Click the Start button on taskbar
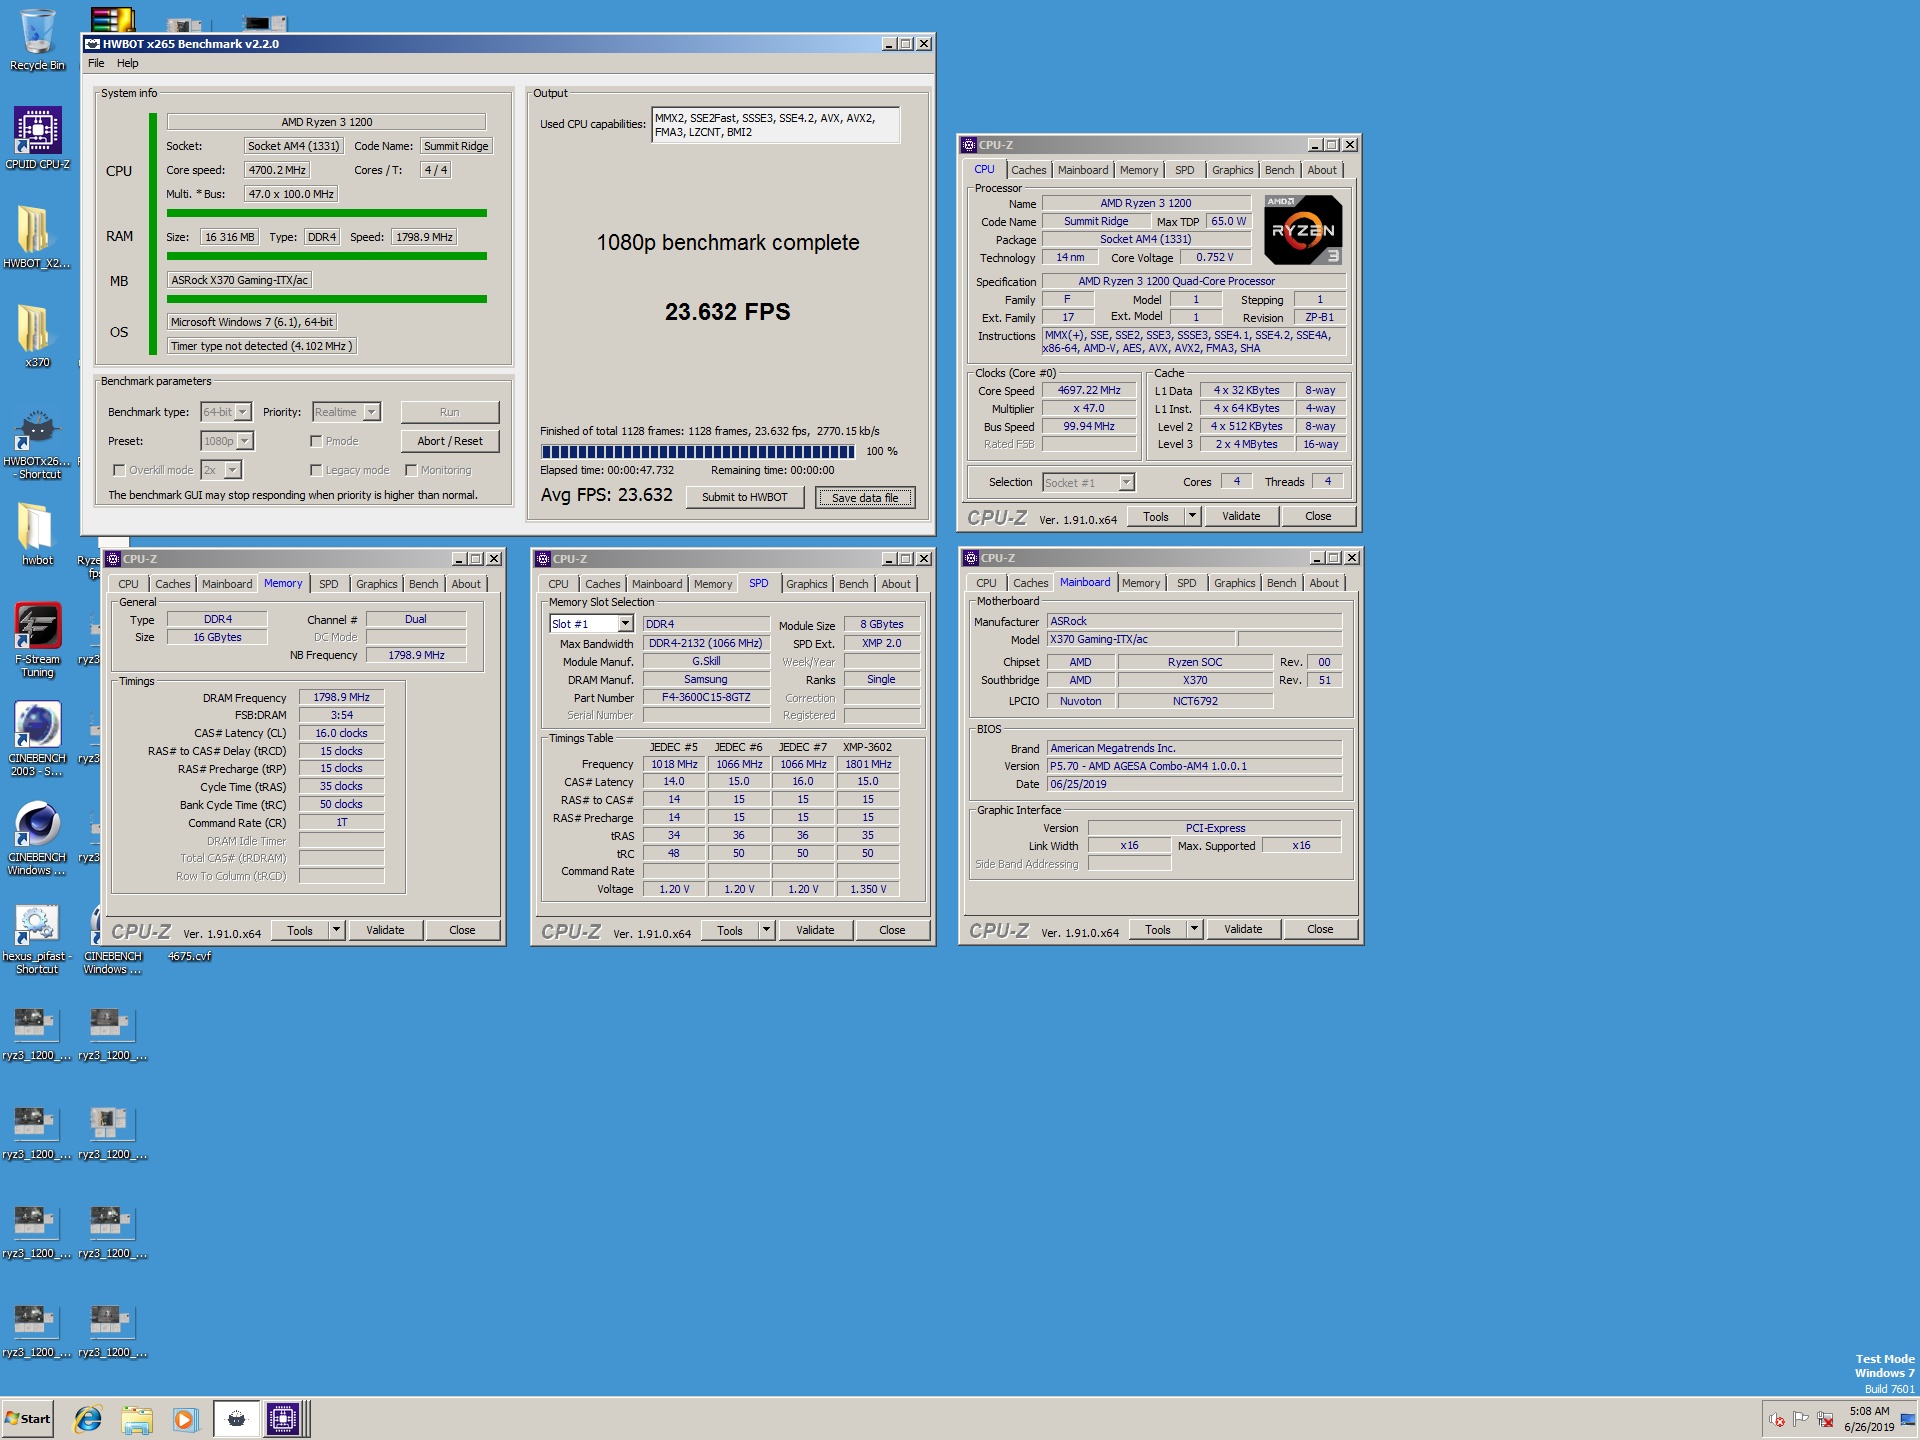 click(x=28, y=1419)
